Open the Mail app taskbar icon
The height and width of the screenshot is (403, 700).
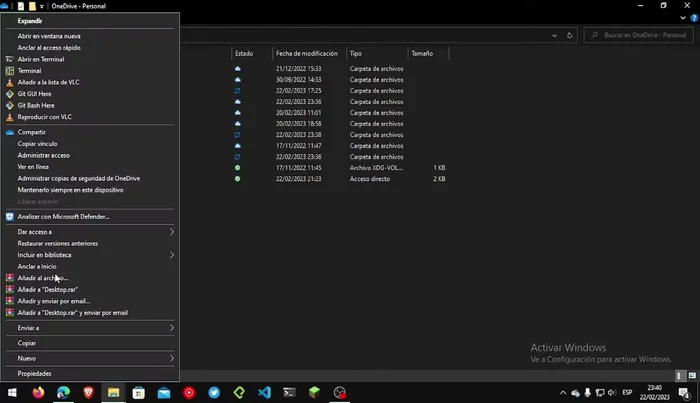coord(164,392)
